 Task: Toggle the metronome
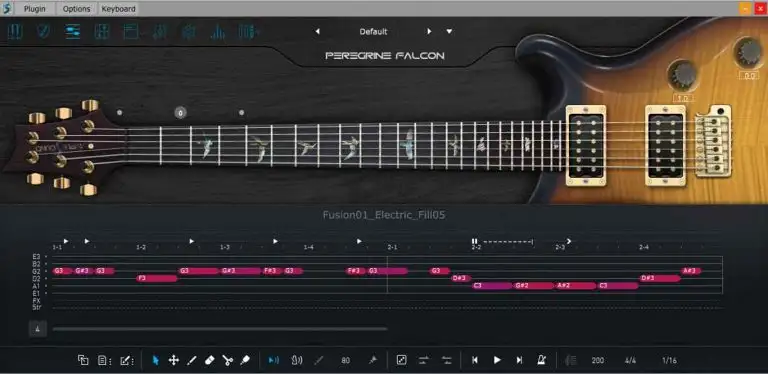[541, 360]
